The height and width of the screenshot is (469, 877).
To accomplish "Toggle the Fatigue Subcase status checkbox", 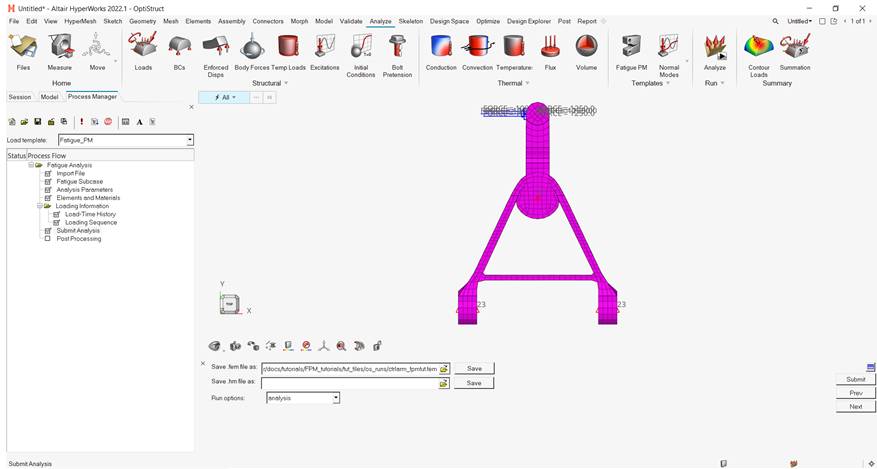I will click(47, 181).
